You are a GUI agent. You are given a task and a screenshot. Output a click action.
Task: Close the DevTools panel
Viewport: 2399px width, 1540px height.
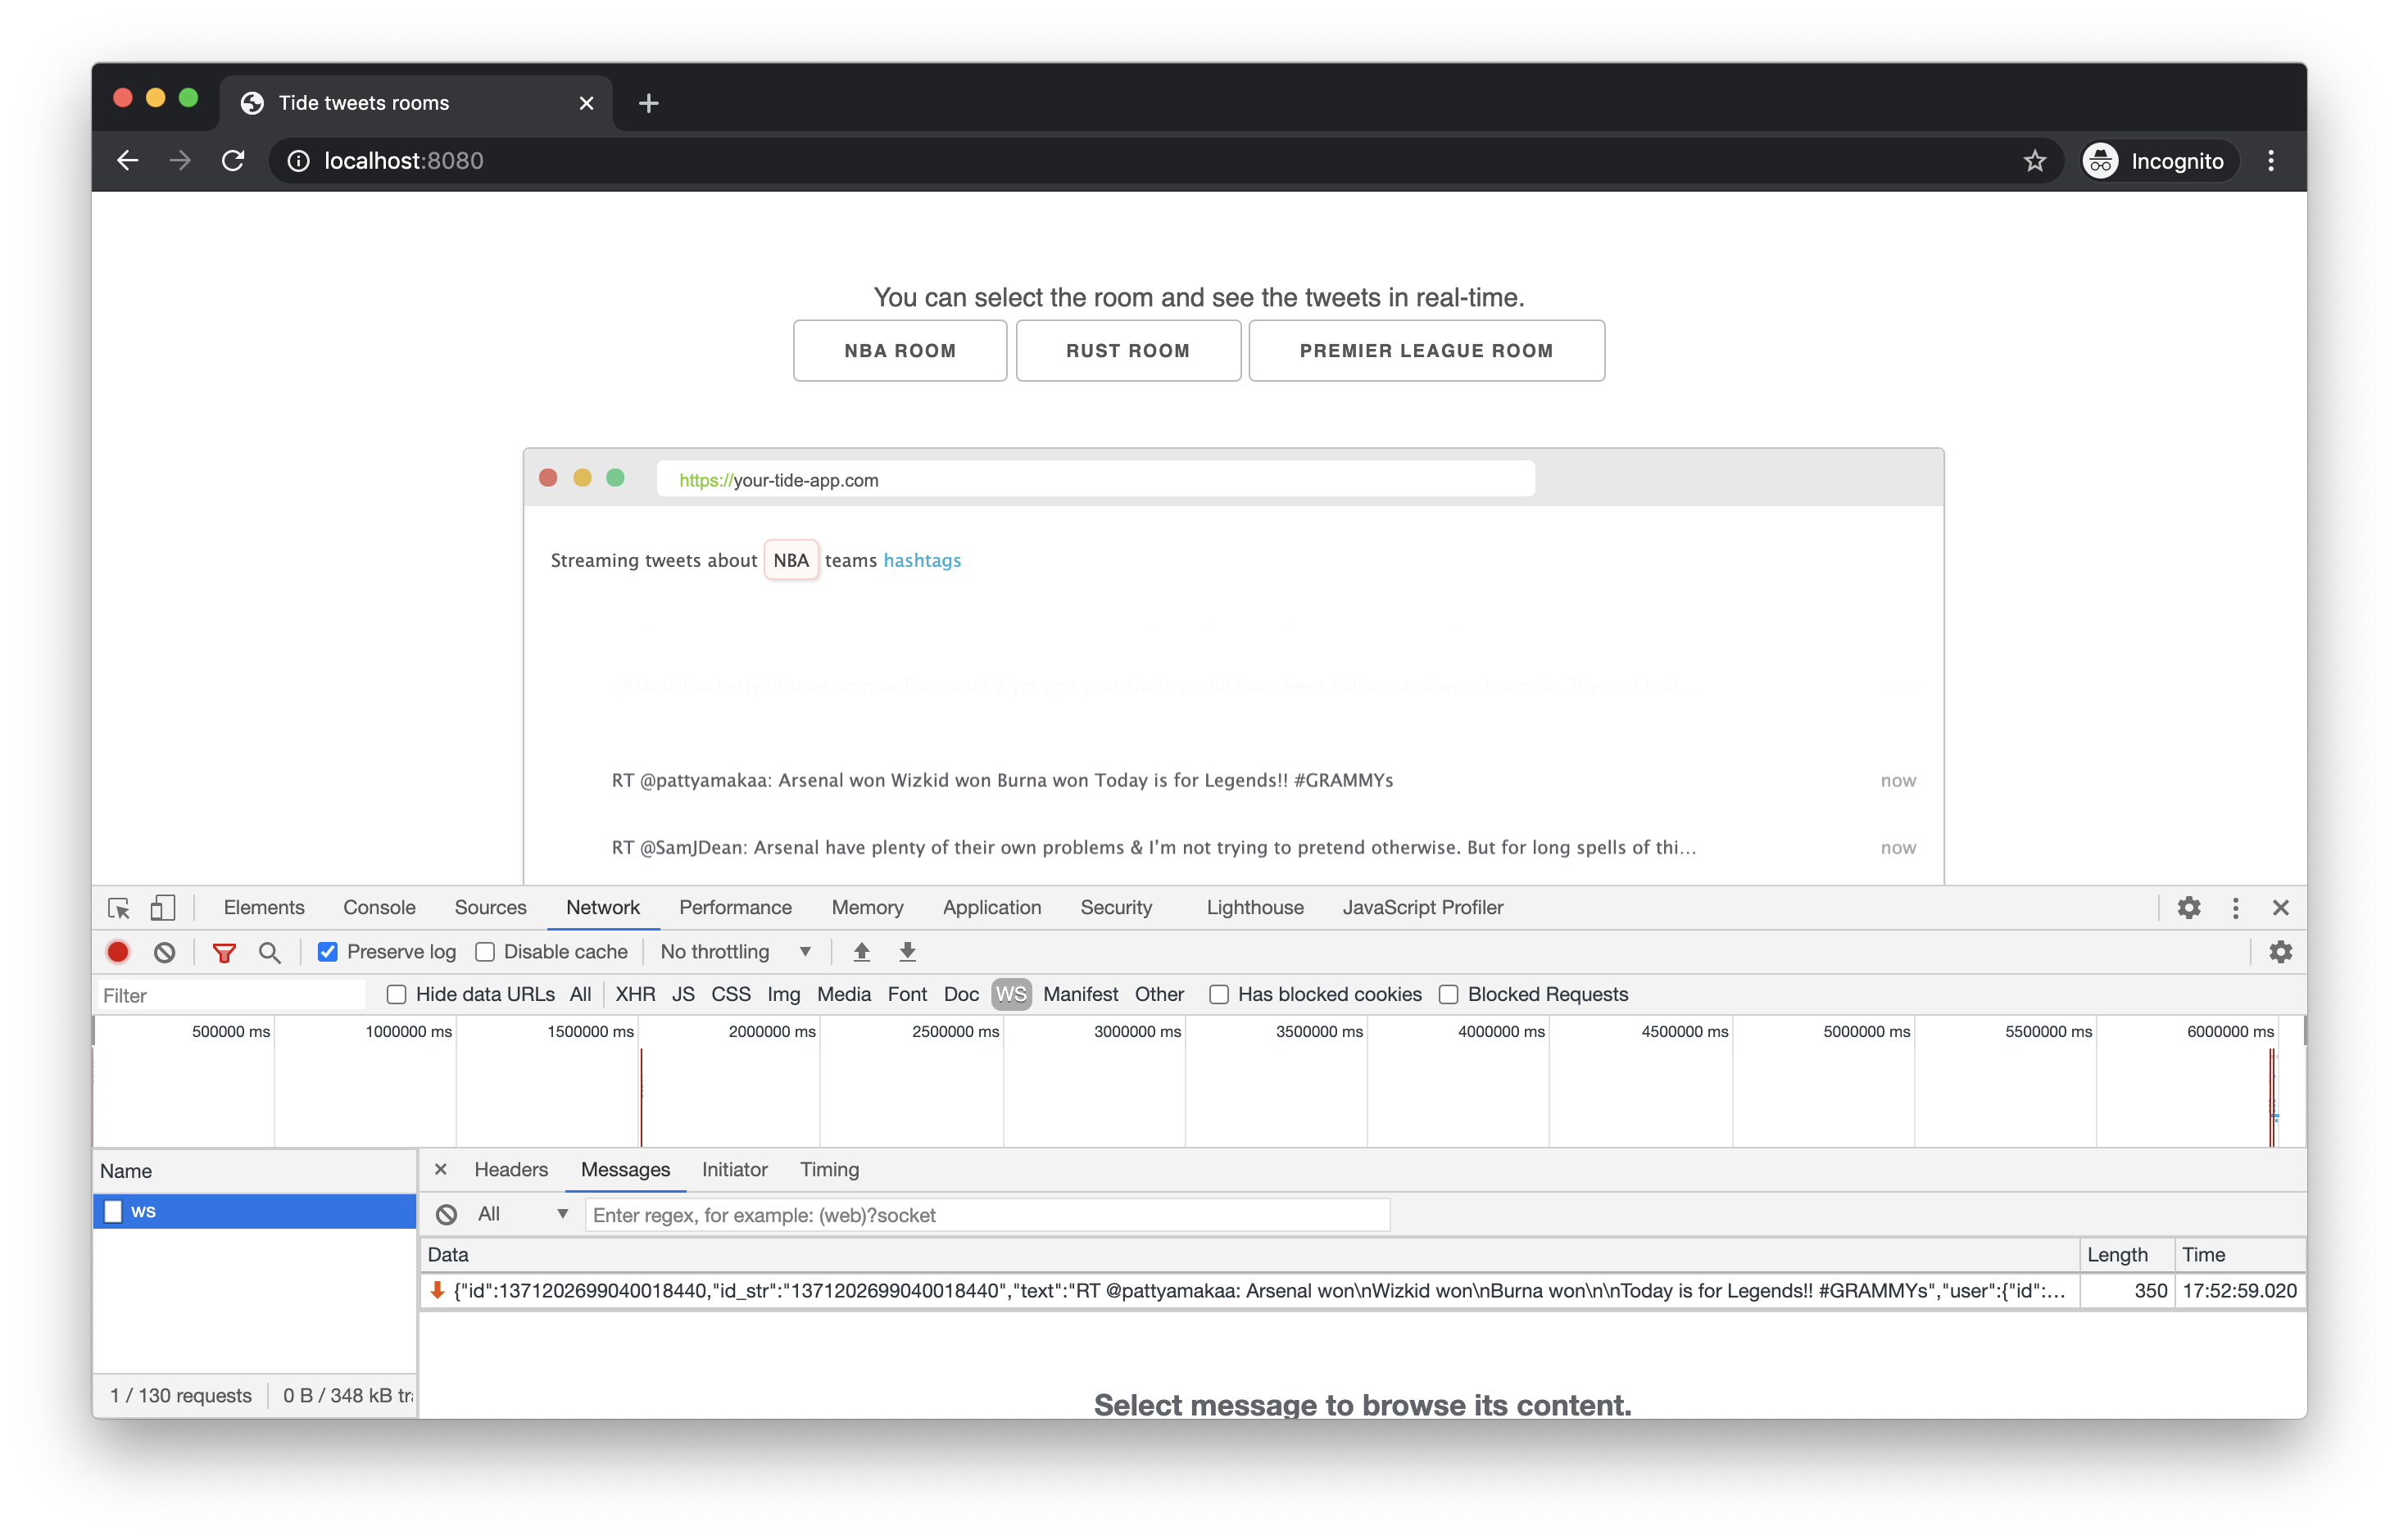[2280, 908]
